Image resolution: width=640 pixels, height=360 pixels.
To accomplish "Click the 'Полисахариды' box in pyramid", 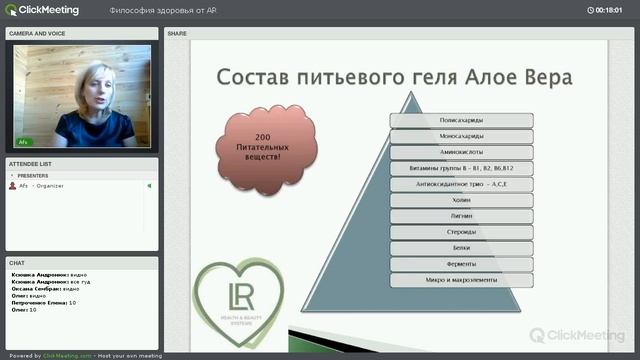I will click(x=462, y=120).
